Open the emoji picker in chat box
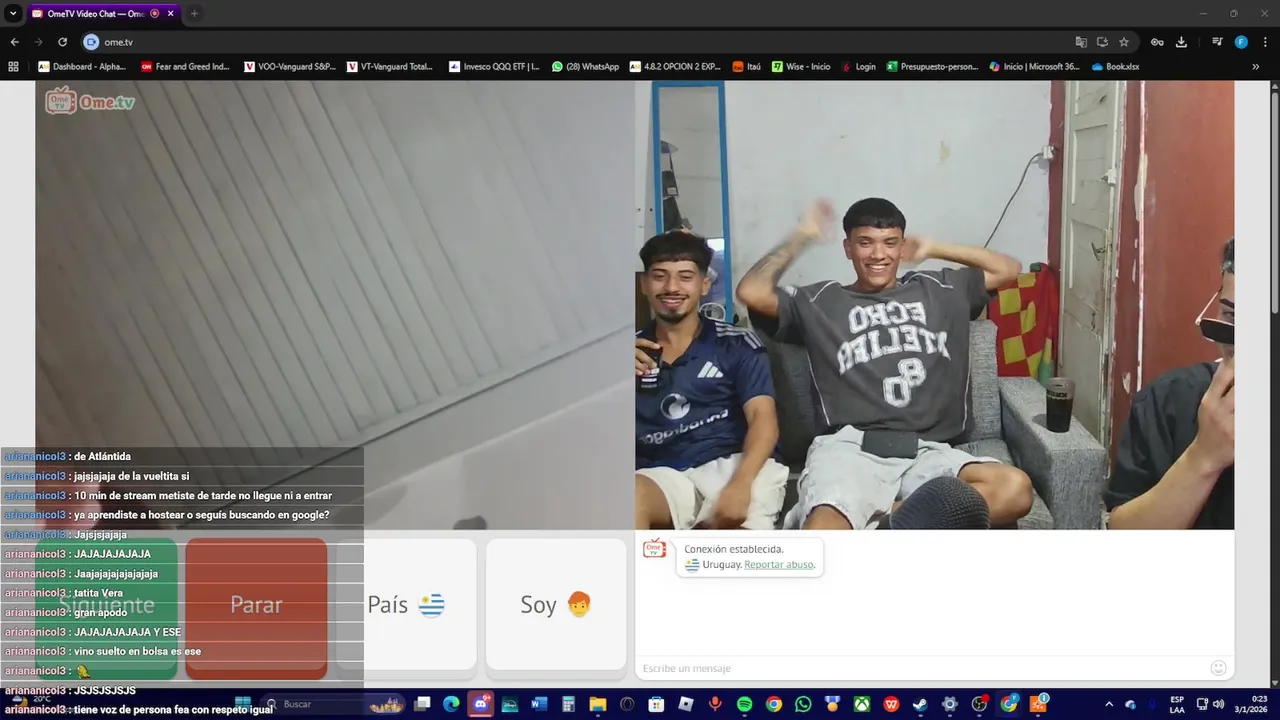The width and height of the screenshot is (1280, 720). pyautogui.click(x=1218, y=668)
